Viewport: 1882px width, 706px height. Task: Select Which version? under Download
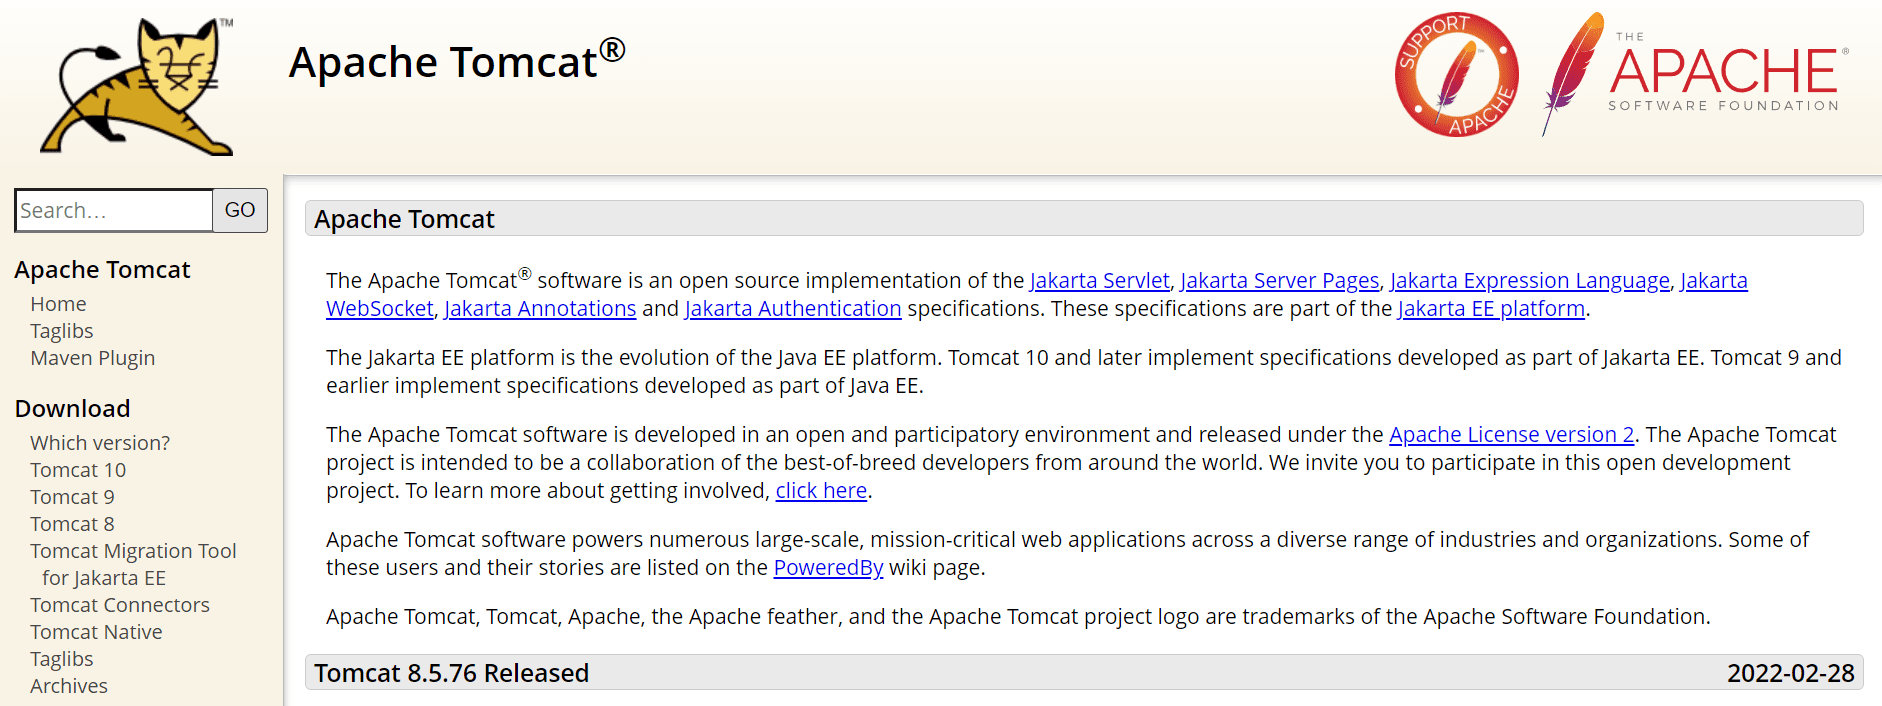click(x=100, y=443)
